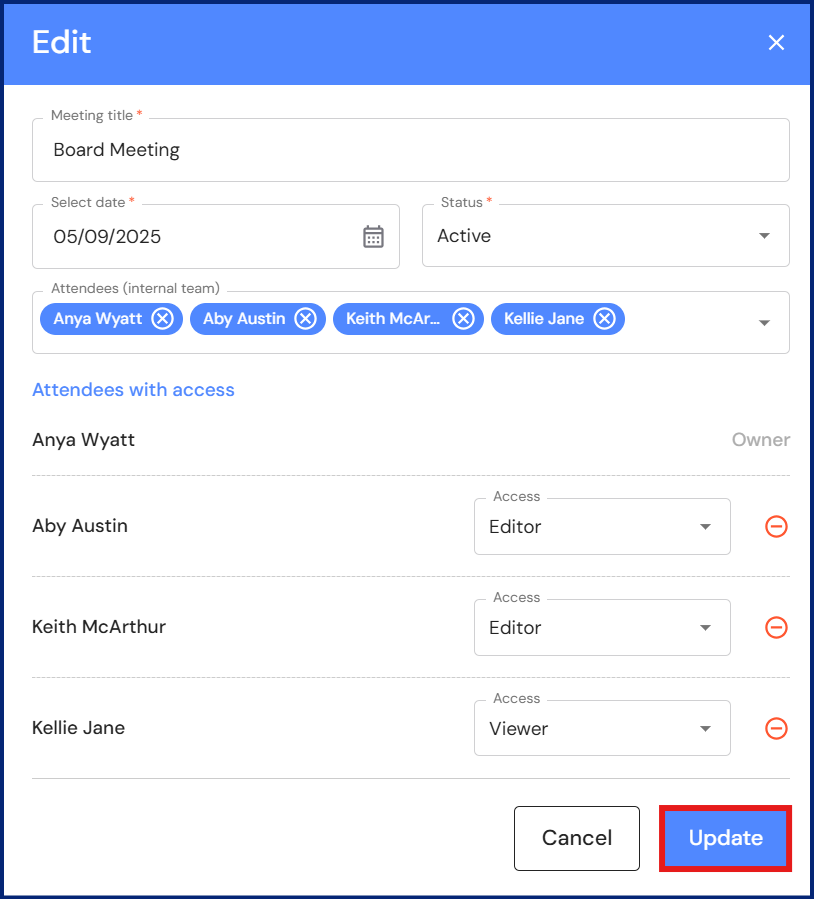The image size is (814, 899).
Task: Click the Attendees with access heading
Action: coord(133,390)
